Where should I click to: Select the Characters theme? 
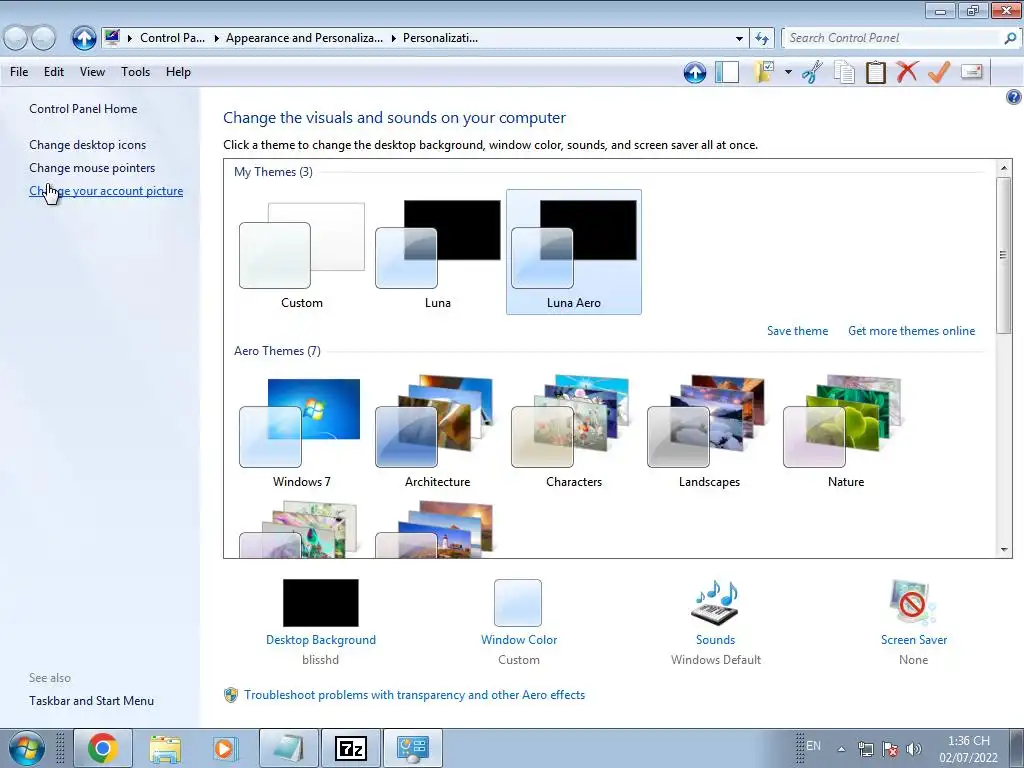point(573,432)
